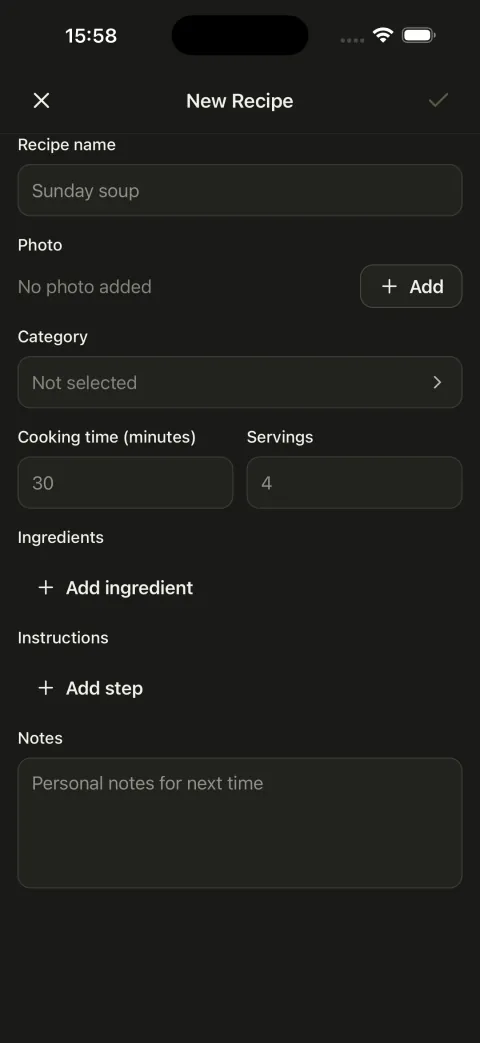This screenshot has width=480, height=1043.
Task: Select the Servings input field
Action: pos(354,482)
